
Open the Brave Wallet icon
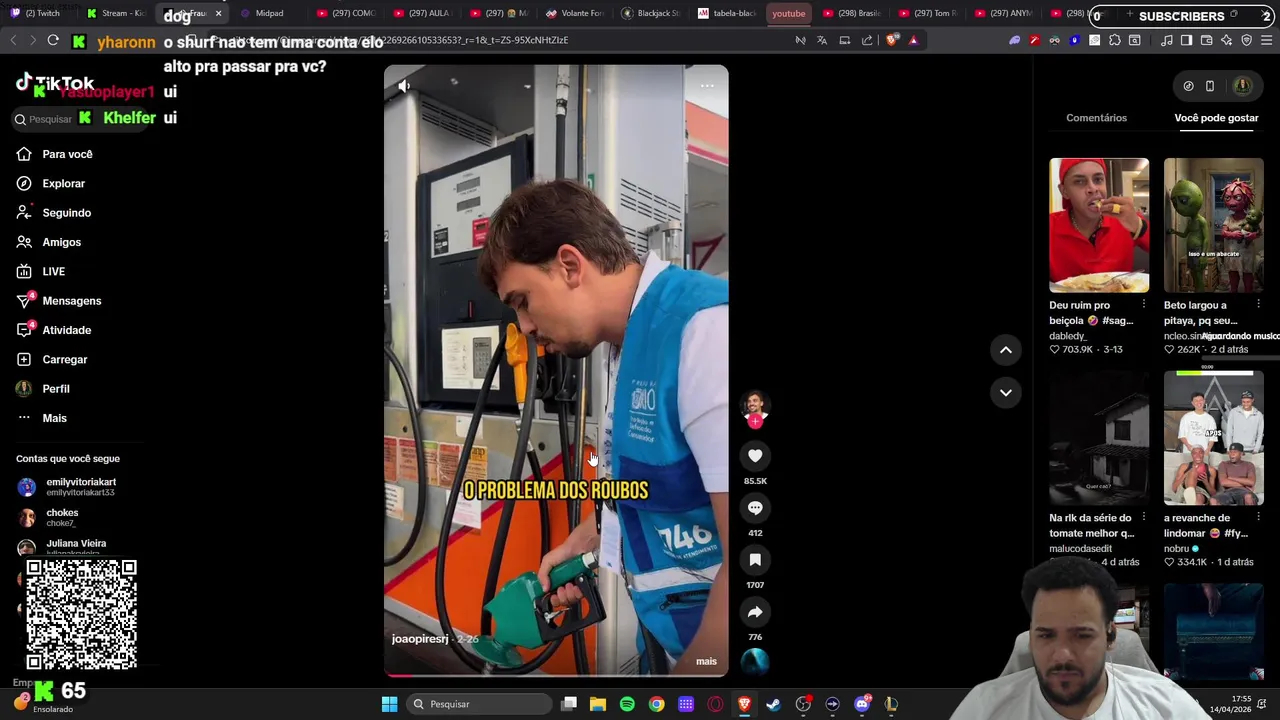(1206, 40)
